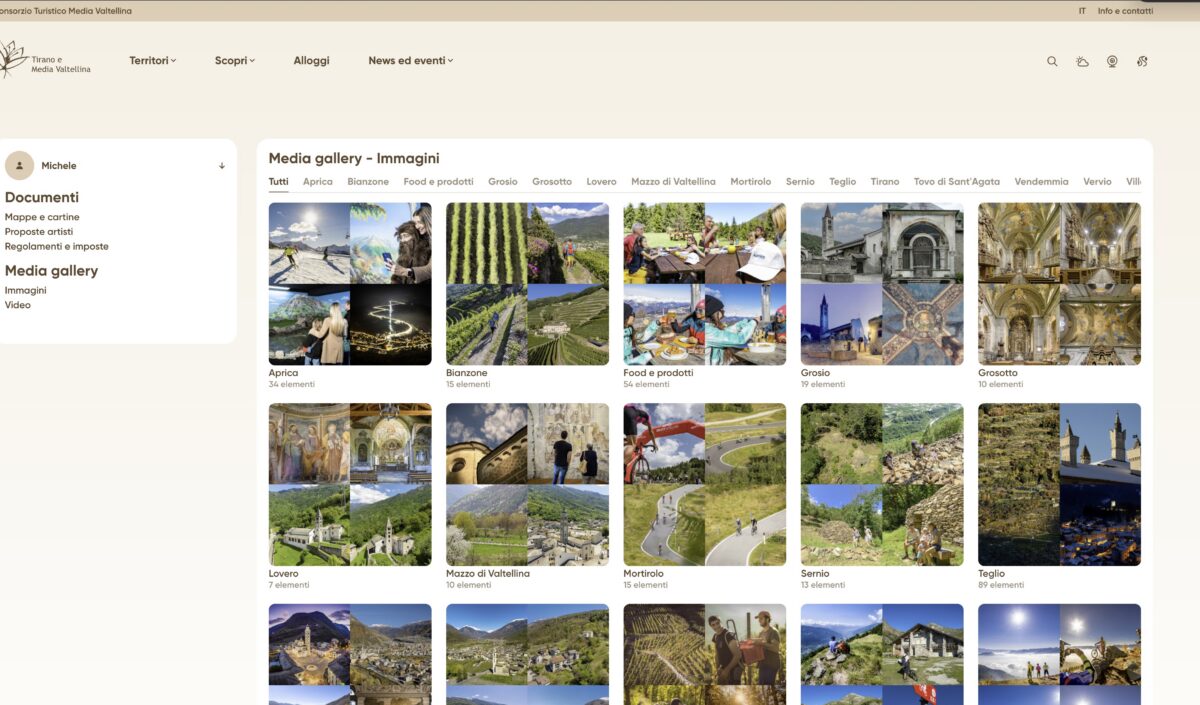Image resolution: width=1200 pixels, height=705 pixels.
Task: Open the Alloggi menu item
Action: 311,61
